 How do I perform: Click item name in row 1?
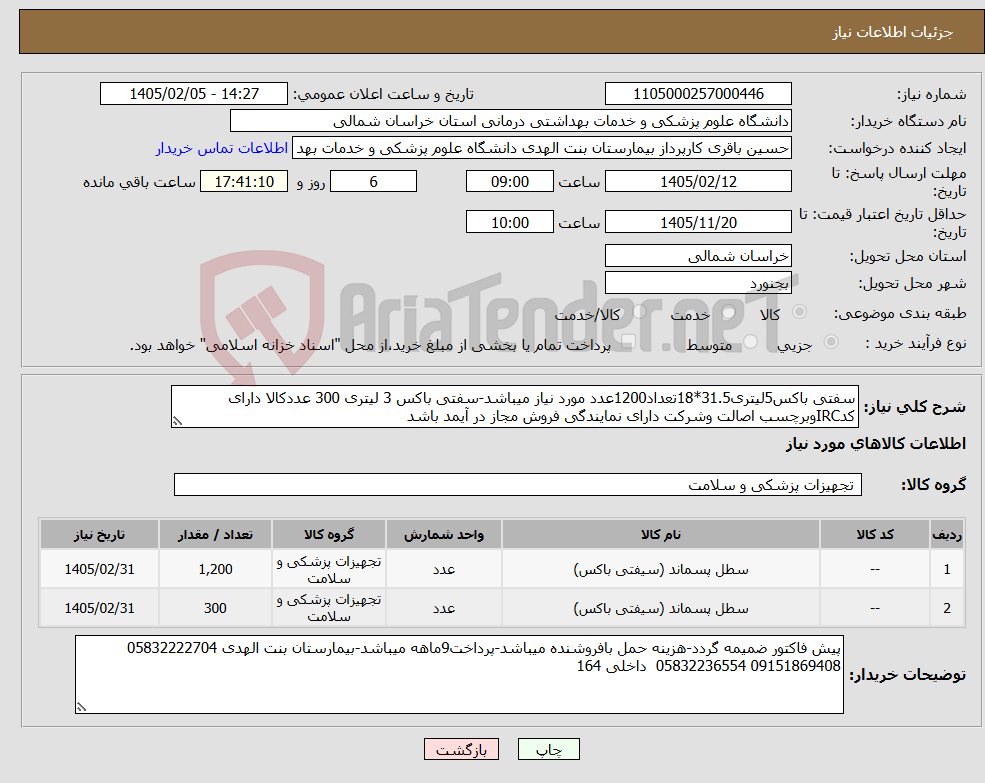[x=661, y=569]
